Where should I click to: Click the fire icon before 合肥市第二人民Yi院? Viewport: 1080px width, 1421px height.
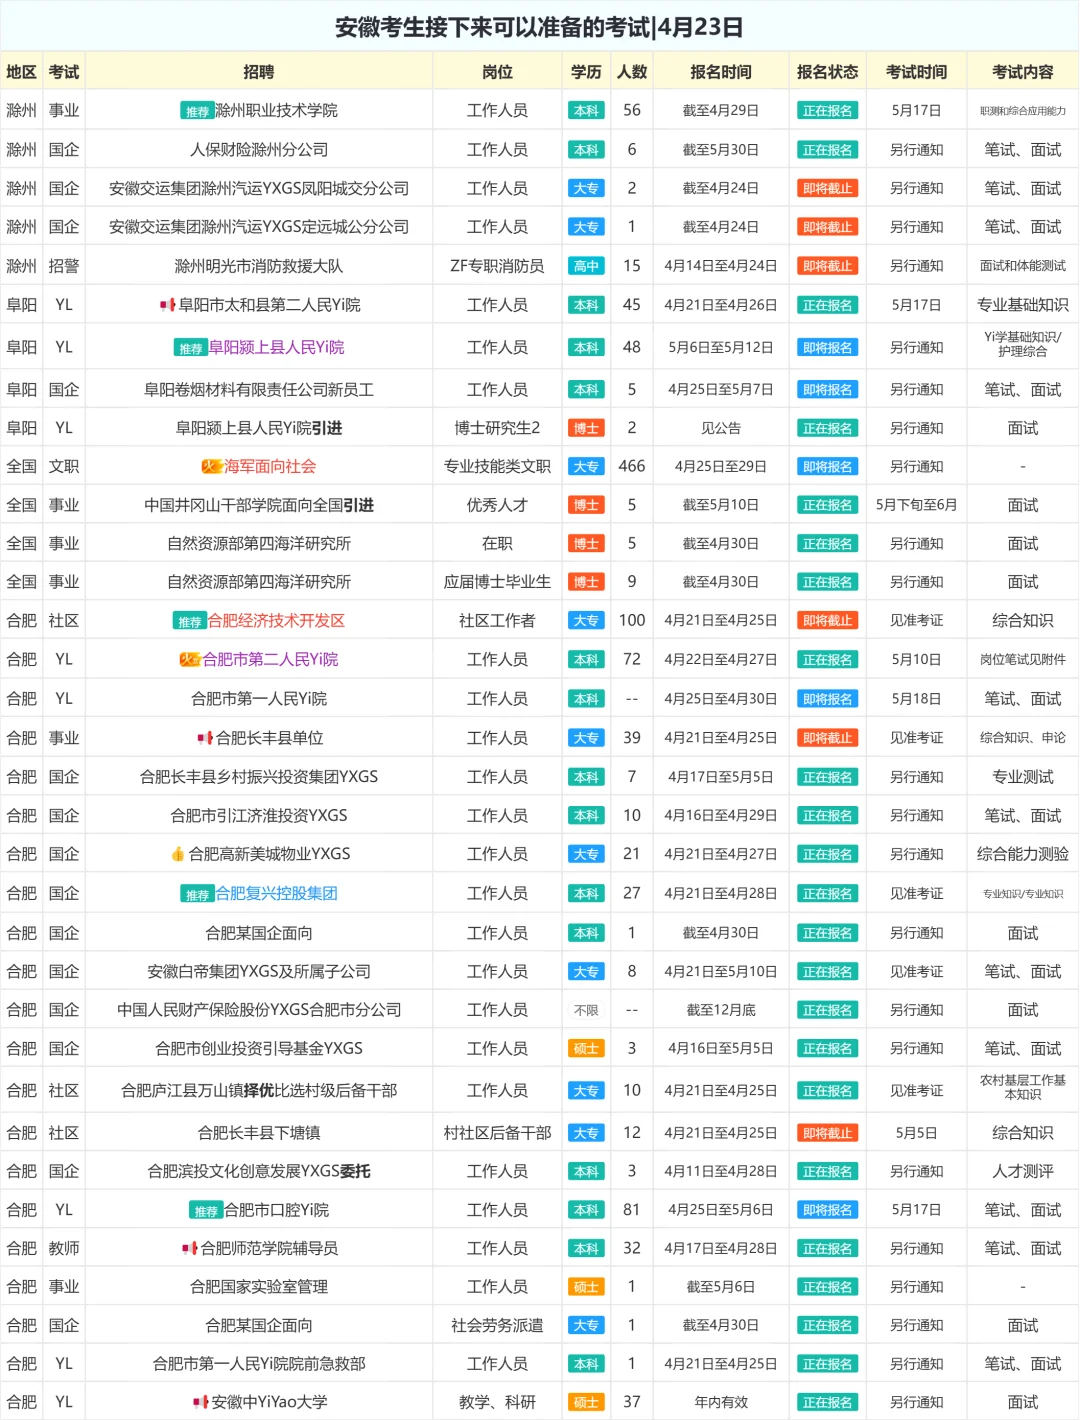[x=189, y=659]
